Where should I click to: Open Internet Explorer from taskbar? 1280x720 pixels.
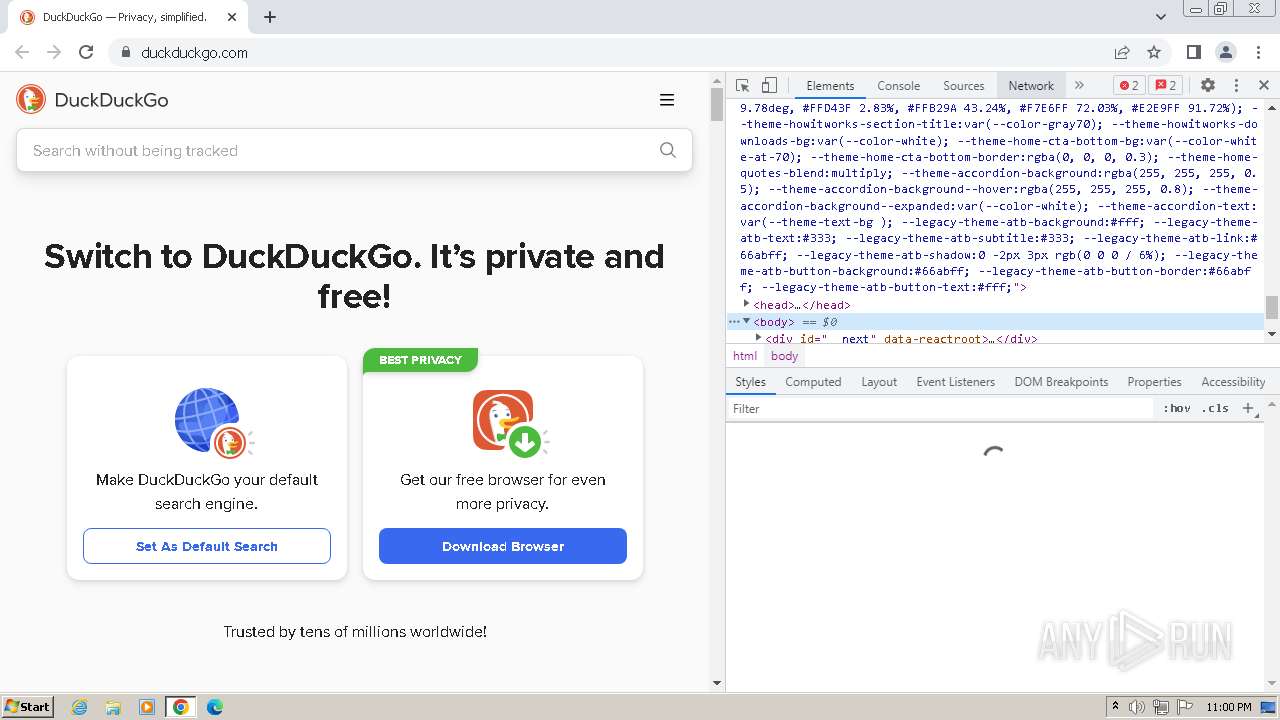point(80,707)
